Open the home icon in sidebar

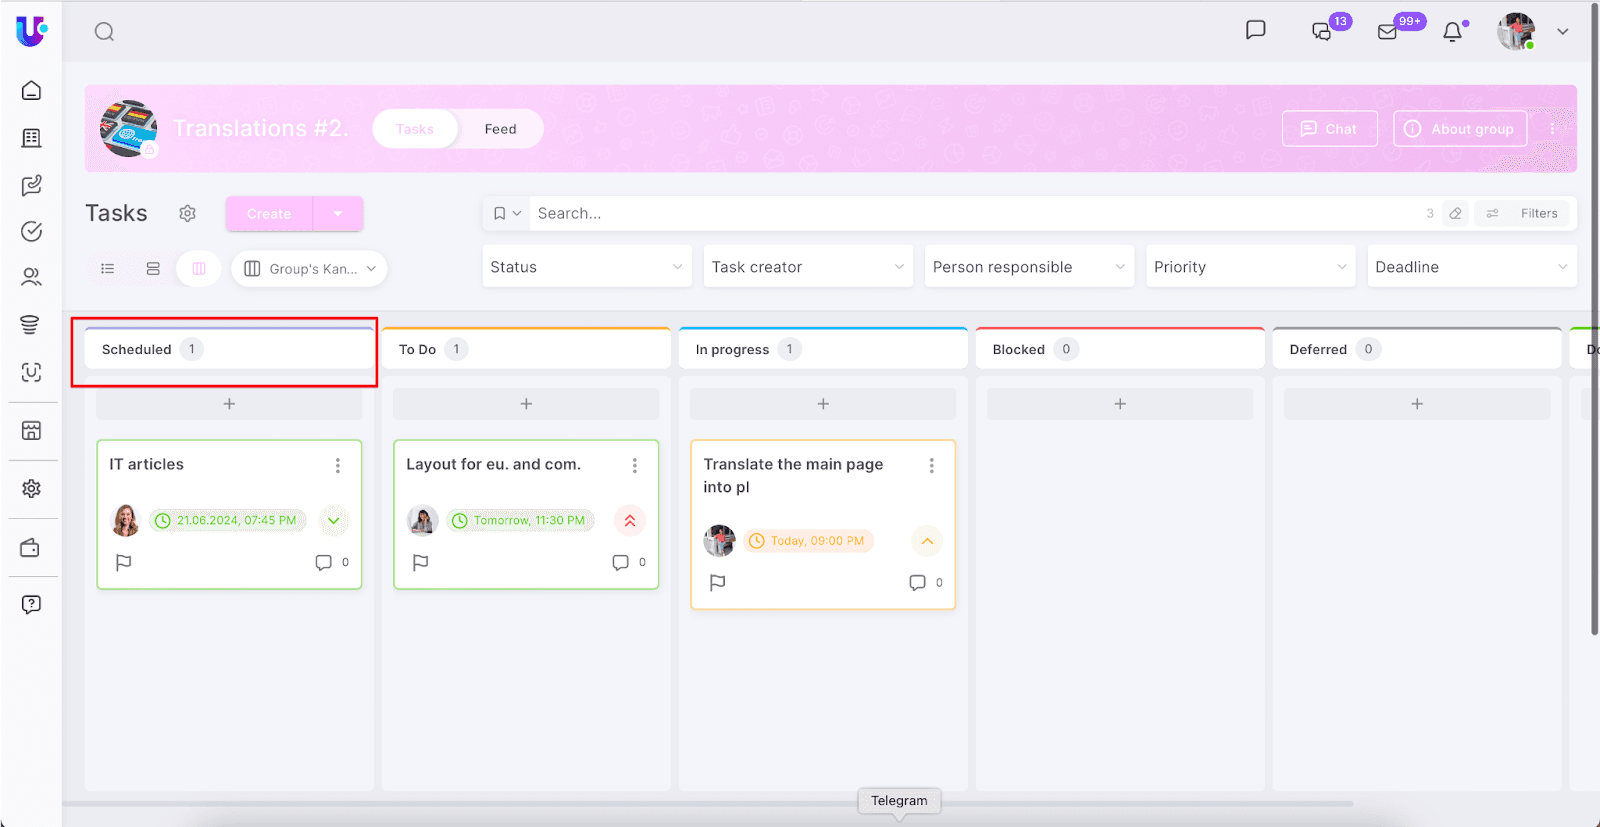(x=31, y=91)
